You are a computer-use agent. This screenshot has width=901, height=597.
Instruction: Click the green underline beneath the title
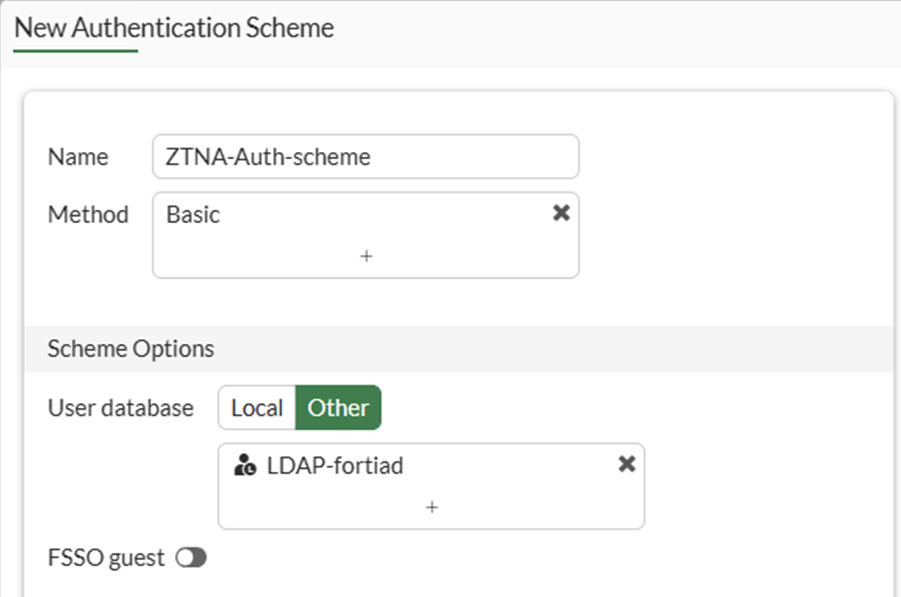pos(76,49)
